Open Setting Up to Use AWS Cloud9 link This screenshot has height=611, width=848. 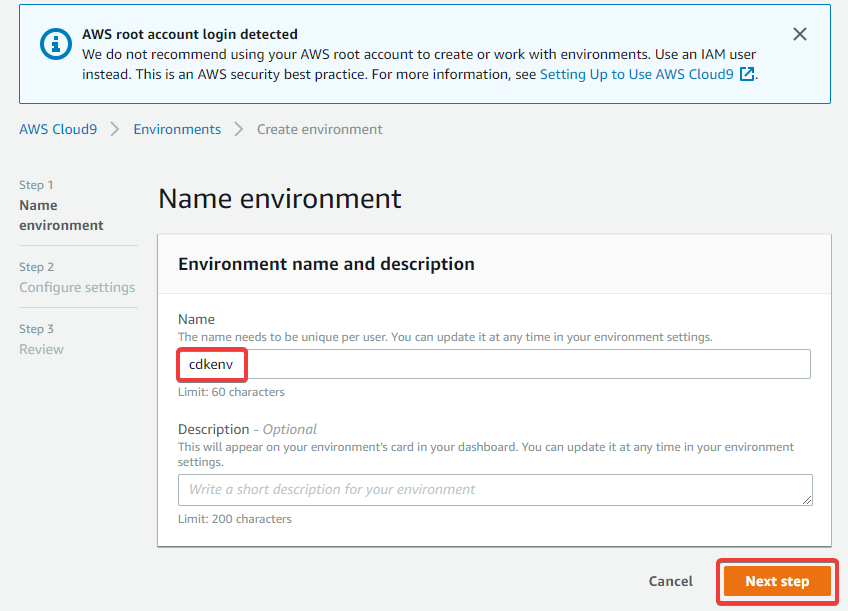637,74
